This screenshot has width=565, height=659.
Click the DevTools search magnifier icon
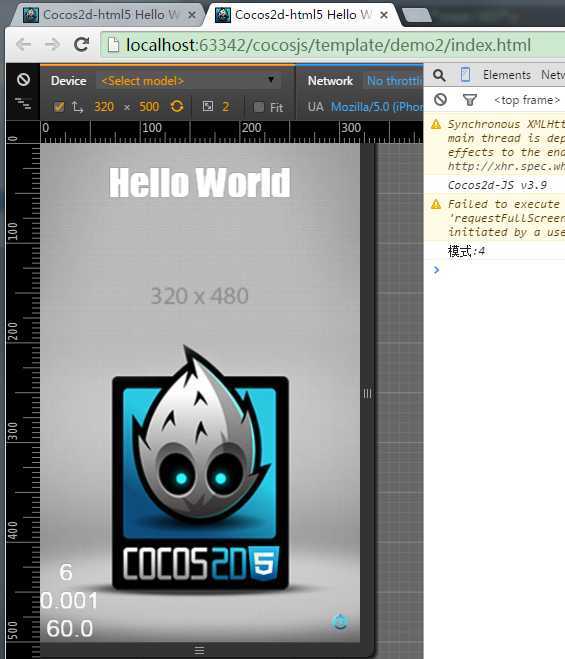pos(439,75)
